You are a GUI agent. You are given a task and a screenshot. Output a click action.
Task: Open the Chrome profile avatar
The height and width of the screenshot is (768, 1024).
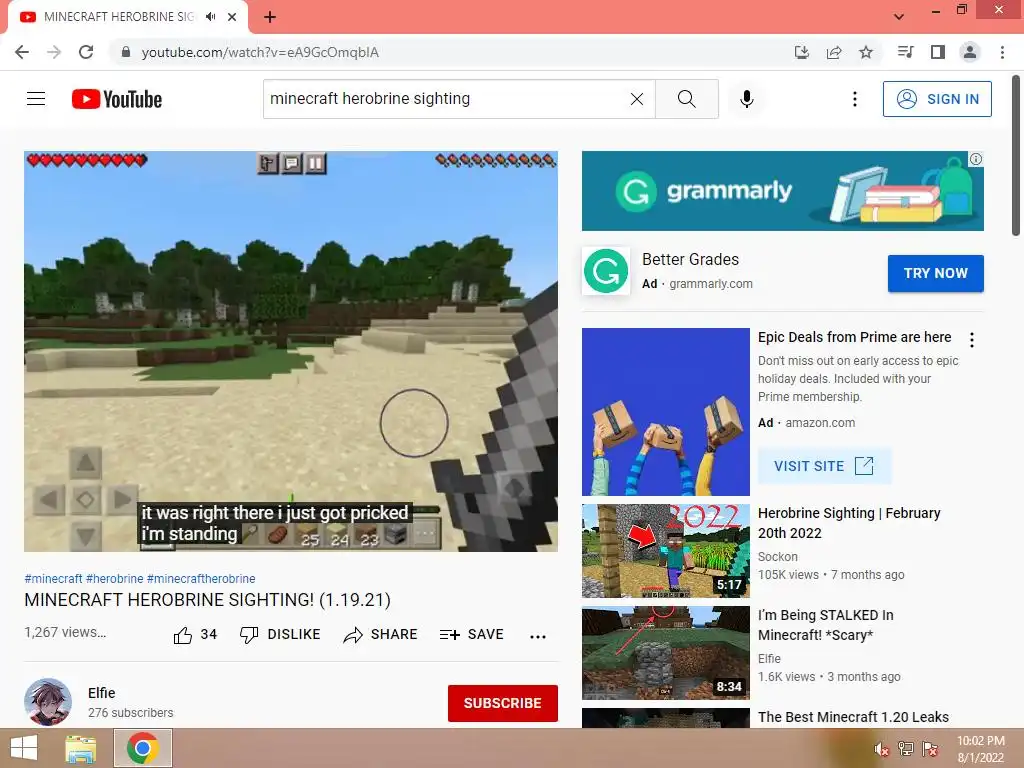tap(970, 52)
